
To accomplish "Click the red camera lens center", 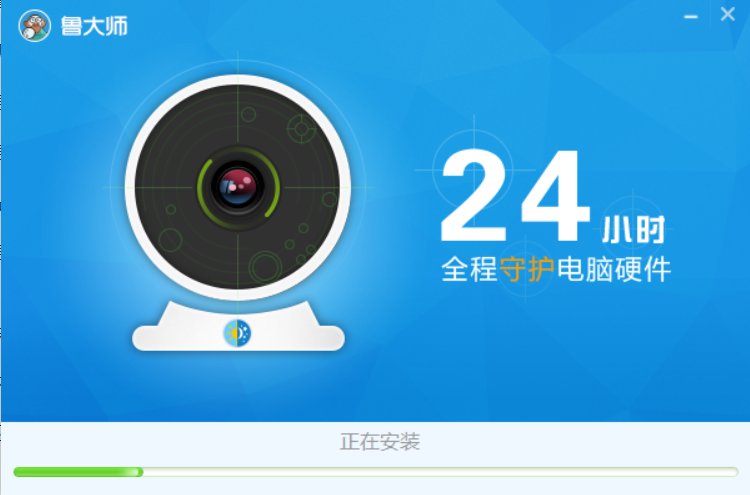I will 238,187.
